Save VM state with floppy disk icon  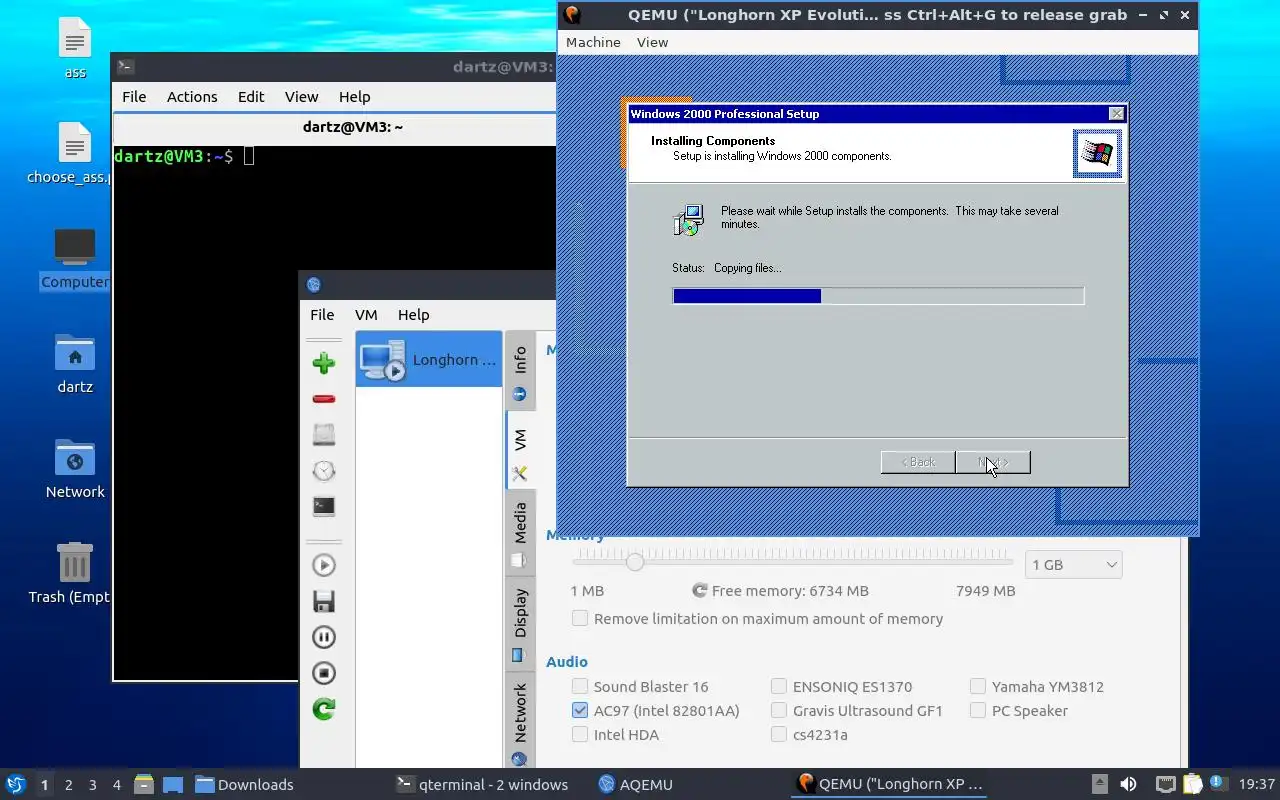tap(323, 601)
